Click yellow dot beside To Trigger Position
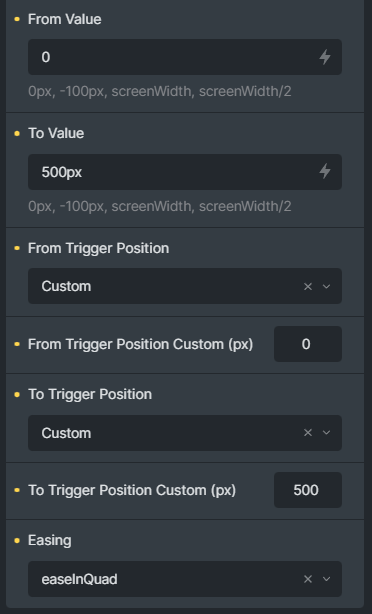 click(17, 394)
